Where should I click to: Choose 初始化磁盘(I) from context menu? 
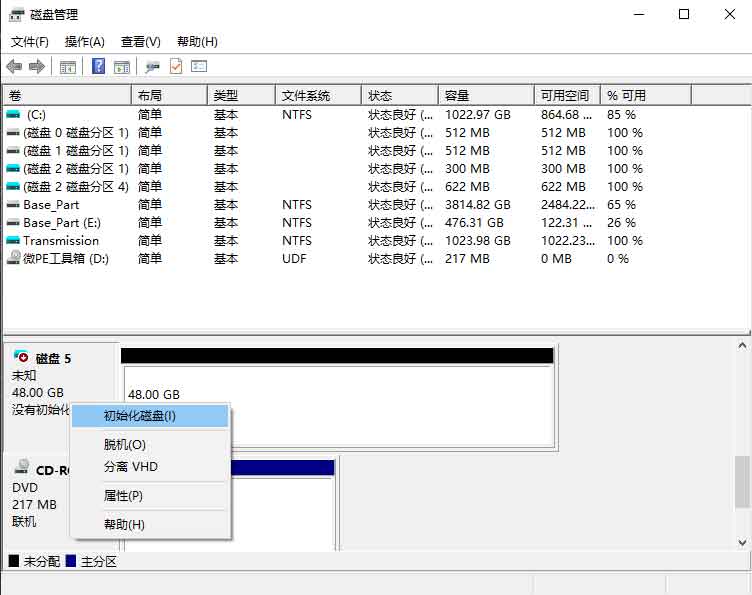(150, 416)
